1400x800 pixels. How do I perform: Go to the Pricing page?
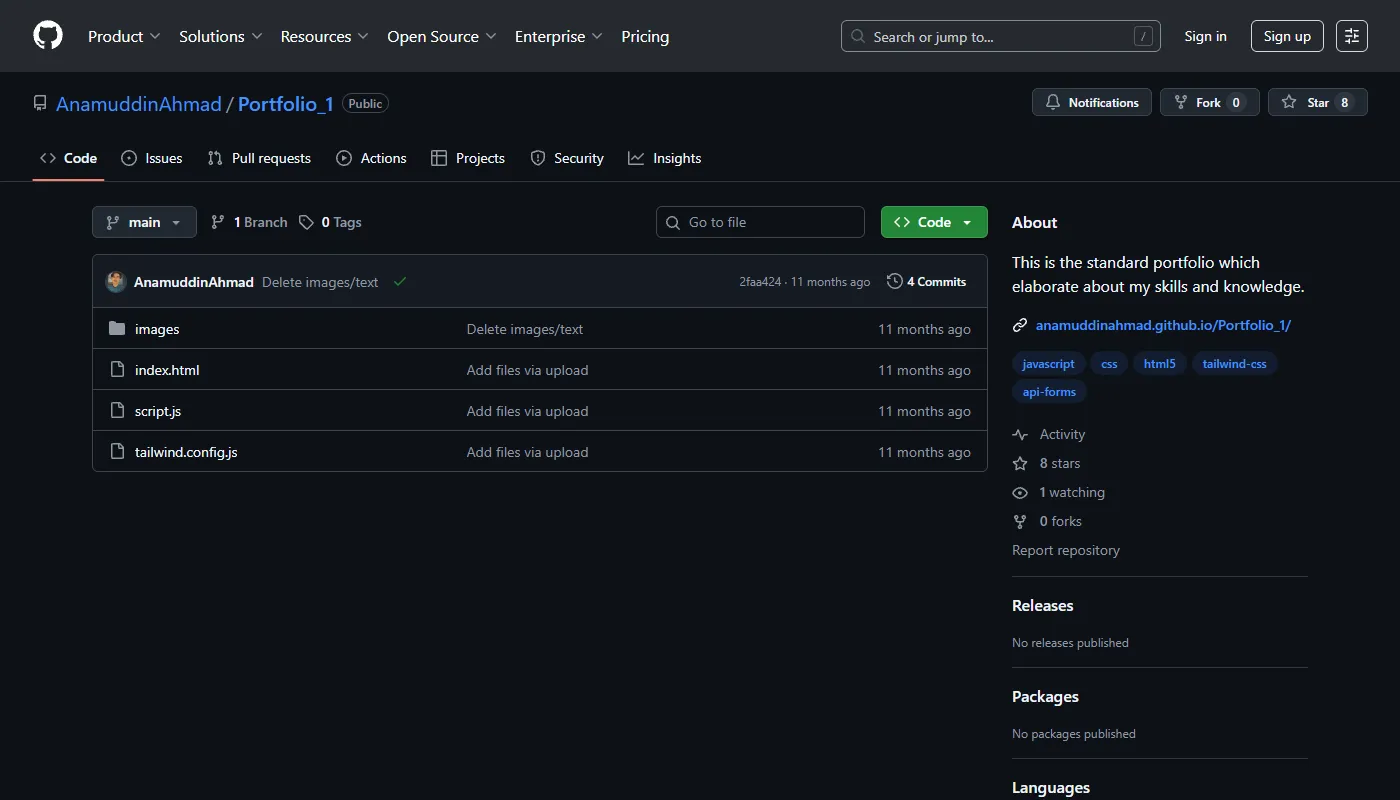tap(645, 36)
